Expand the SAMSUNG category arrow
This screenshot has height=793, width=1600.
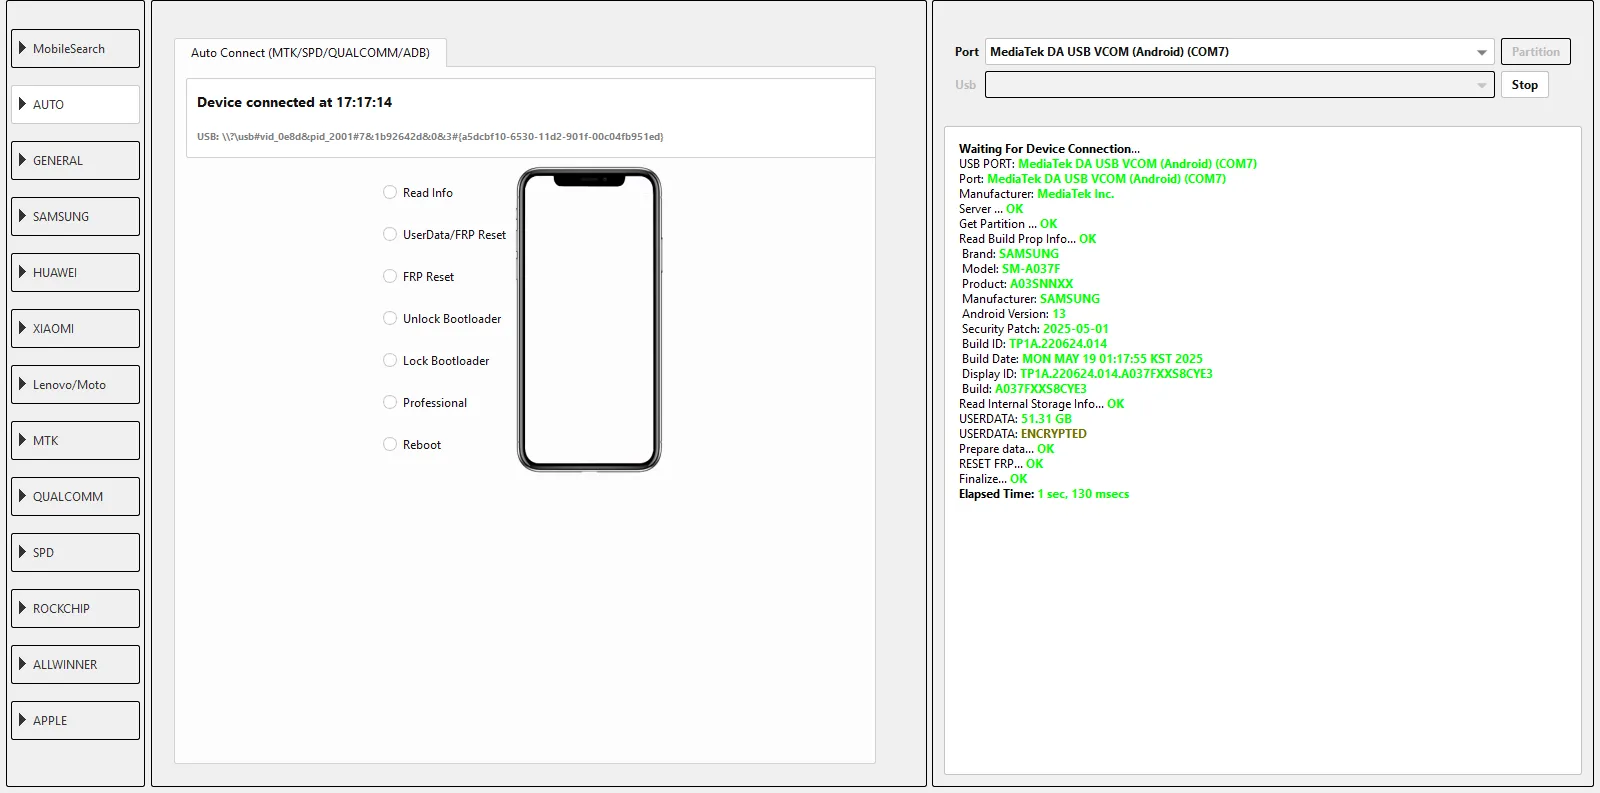click(22, 216)
